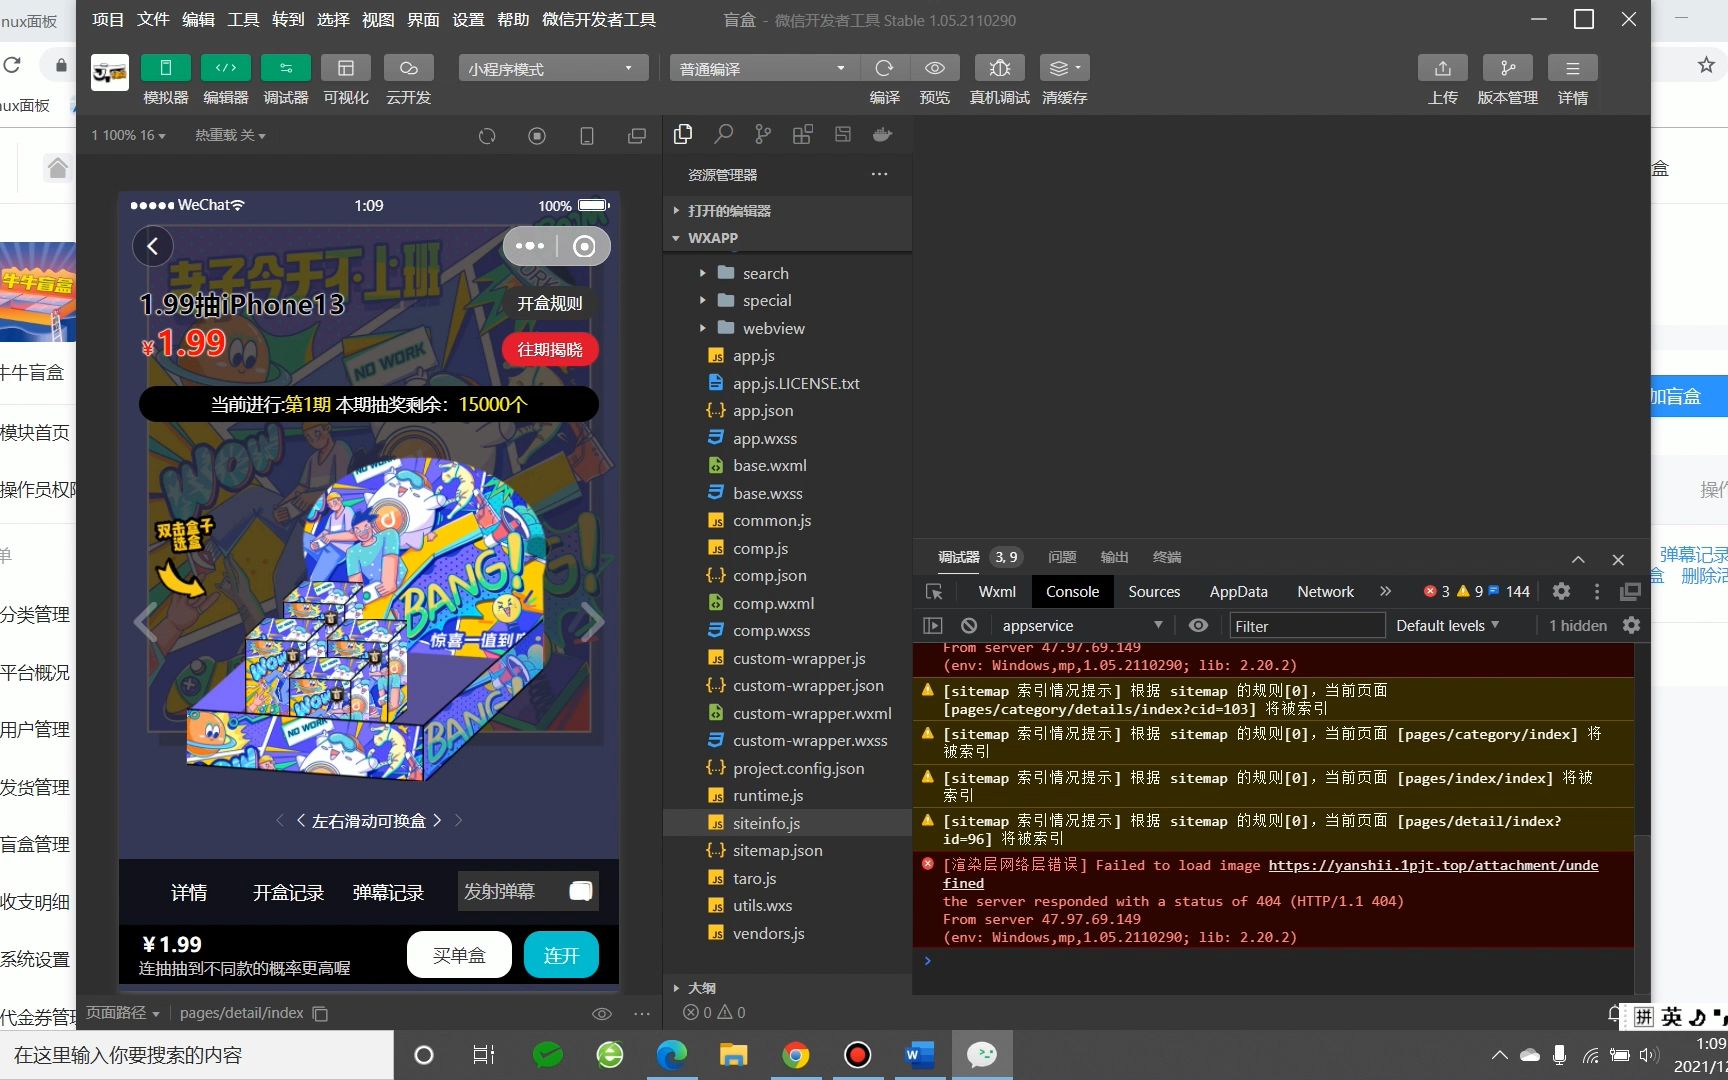Click the console Filter input field

(1306, 625)
